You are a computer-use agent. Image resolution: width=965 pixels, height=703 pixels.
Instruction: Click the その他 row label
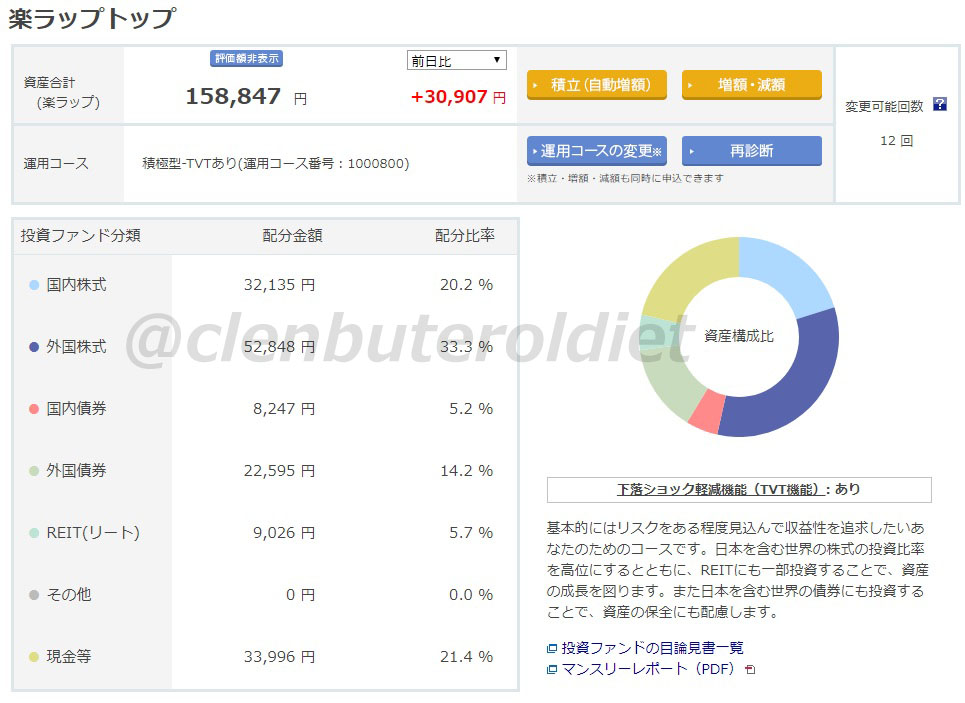click(x=69, y=595)
